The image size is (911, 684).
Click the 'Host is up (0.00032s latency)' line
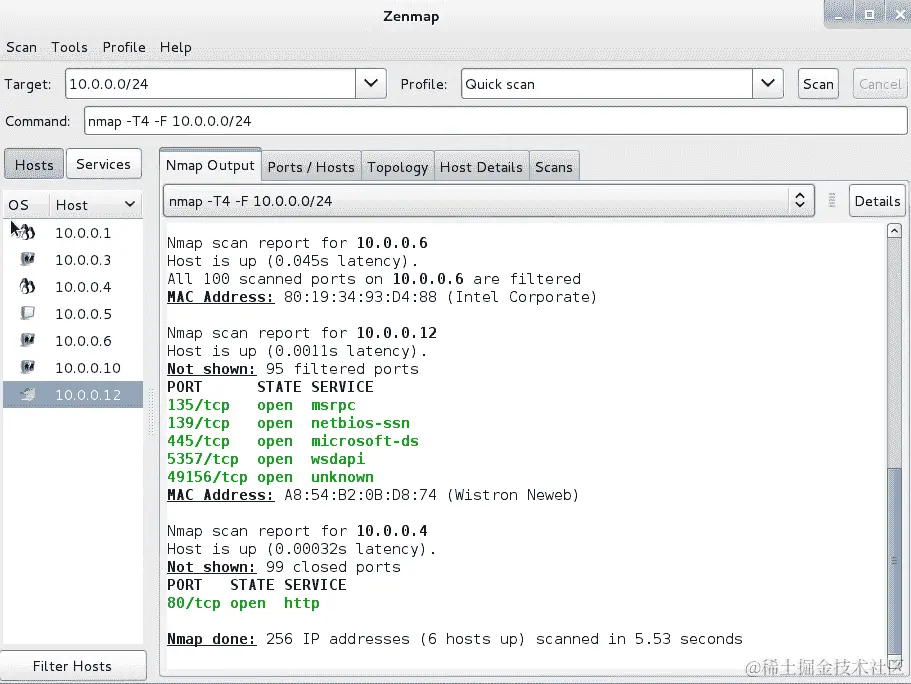[x=302, y=549]
